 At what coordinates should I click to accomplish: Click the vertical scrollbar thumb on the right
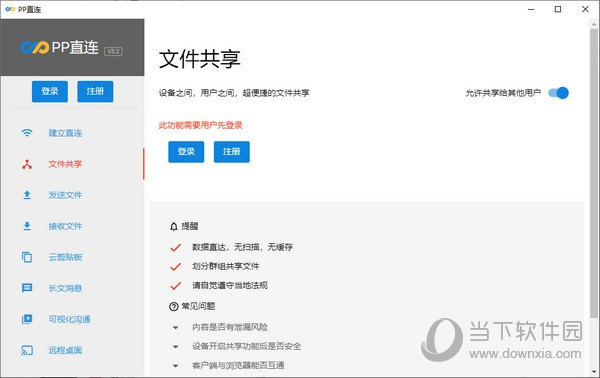(593, 172)
